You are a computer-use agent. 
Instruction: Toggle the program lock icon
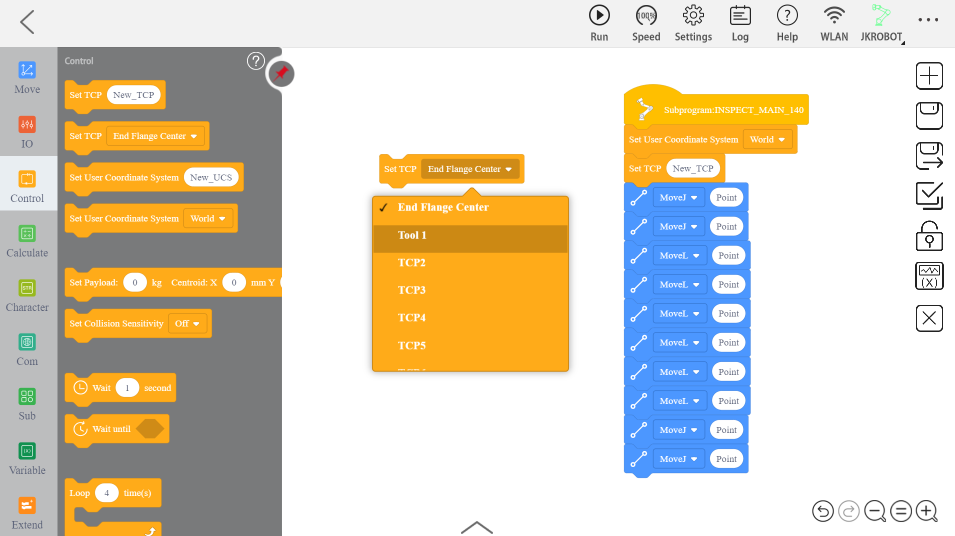(x=930, y=236)
